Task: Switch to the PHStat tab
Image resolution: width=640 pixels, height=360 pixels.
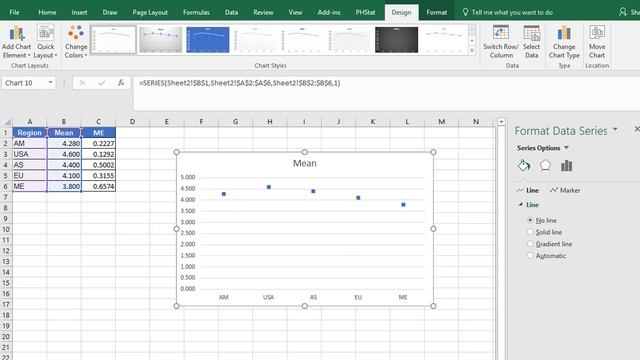Action: pos(365,12)
